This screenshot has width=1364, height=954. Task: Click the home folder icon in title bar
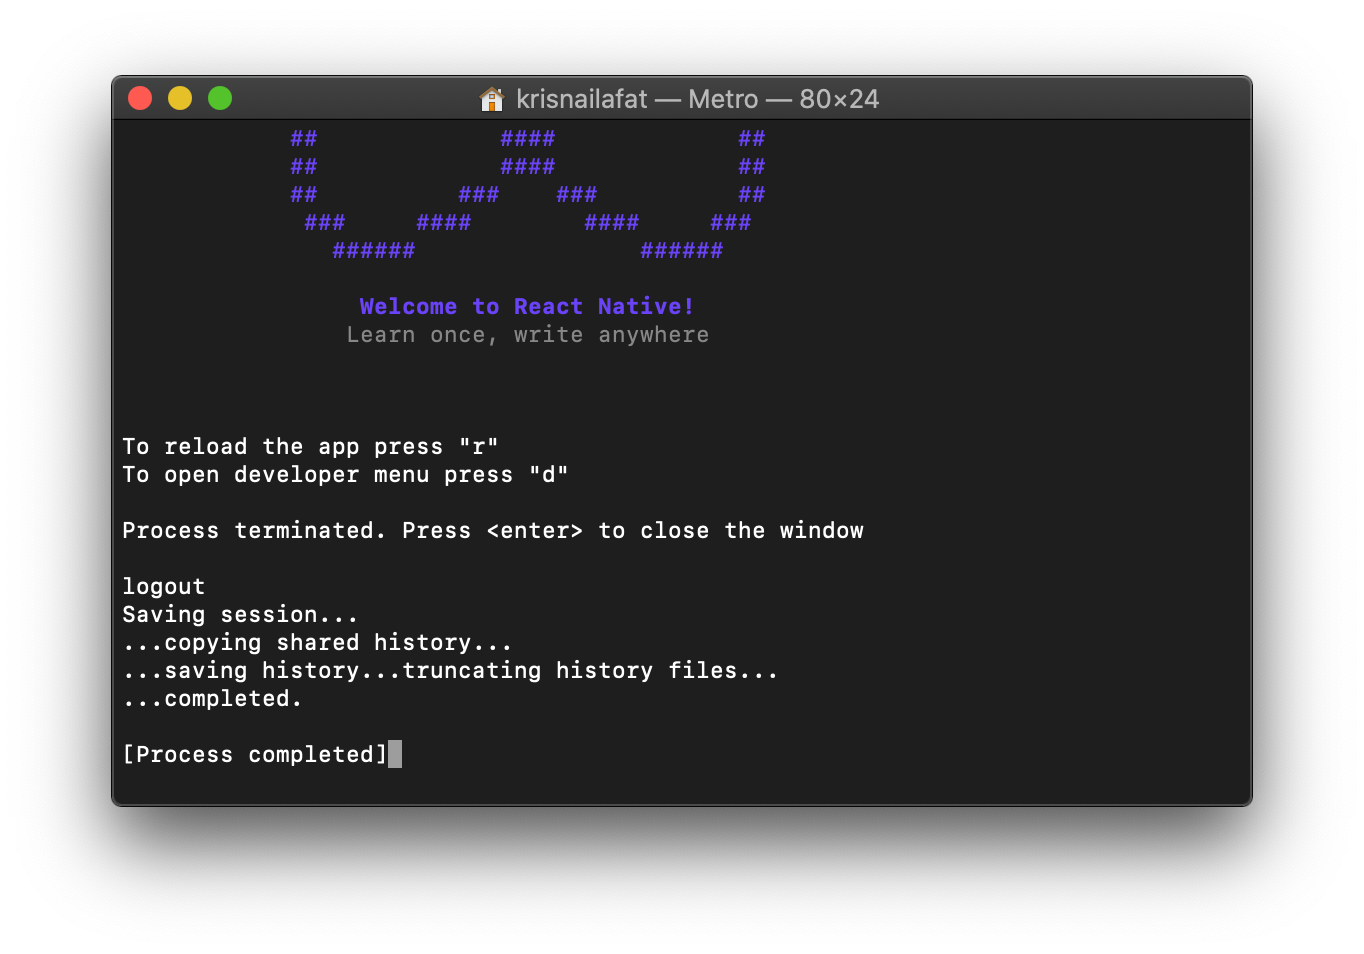492,99
